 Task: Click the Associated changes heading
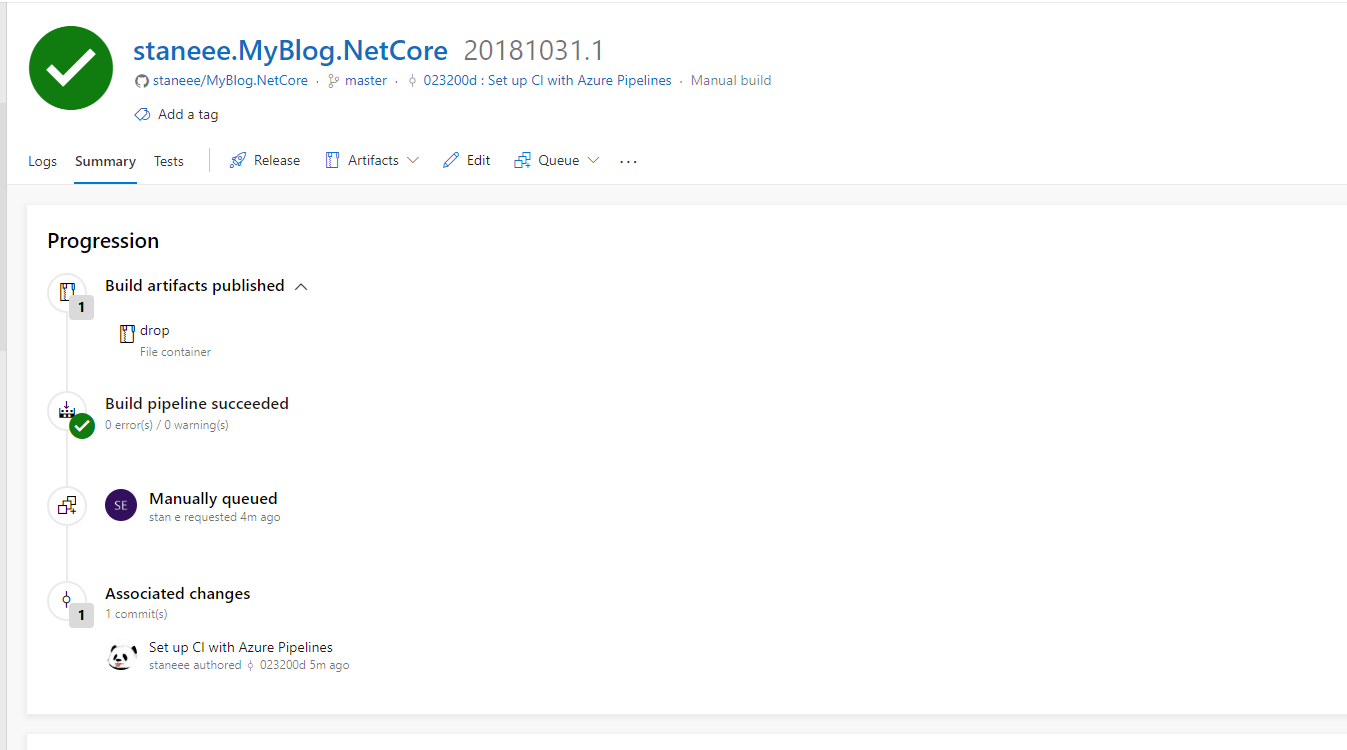pos(178,594)
